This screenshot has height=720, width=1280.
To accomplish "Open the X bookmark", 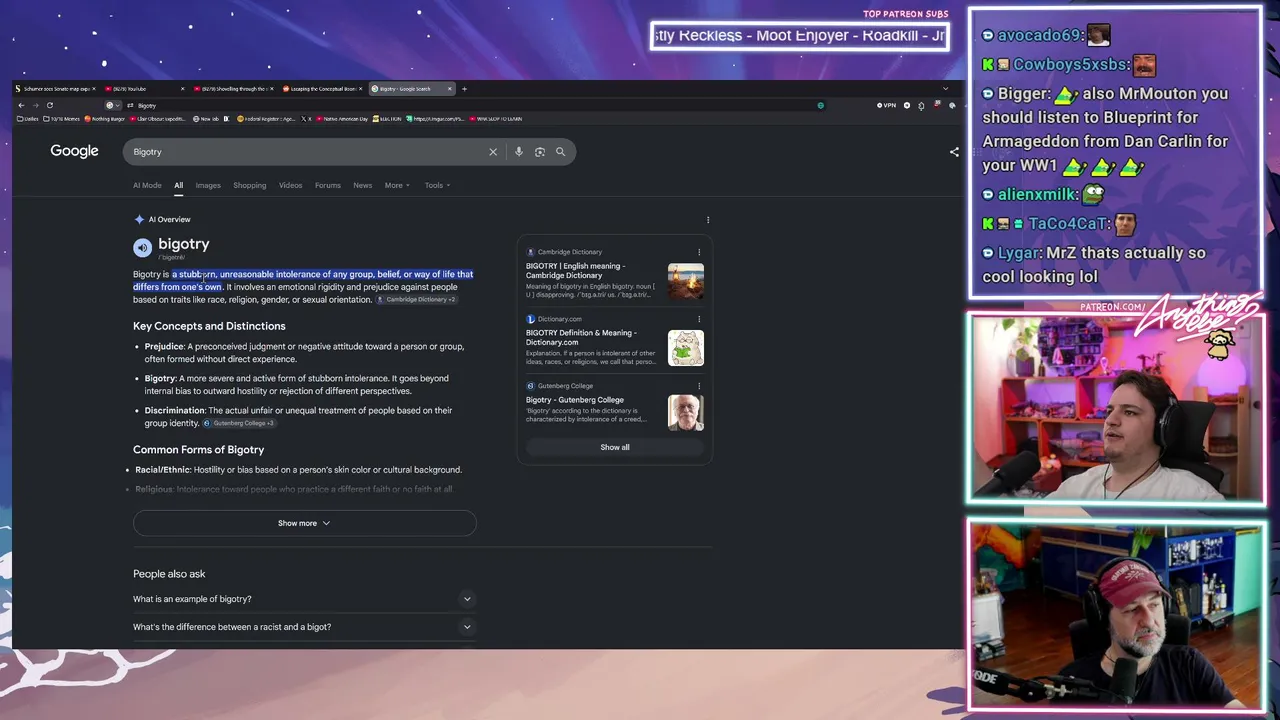I will [x=306, y=119].
